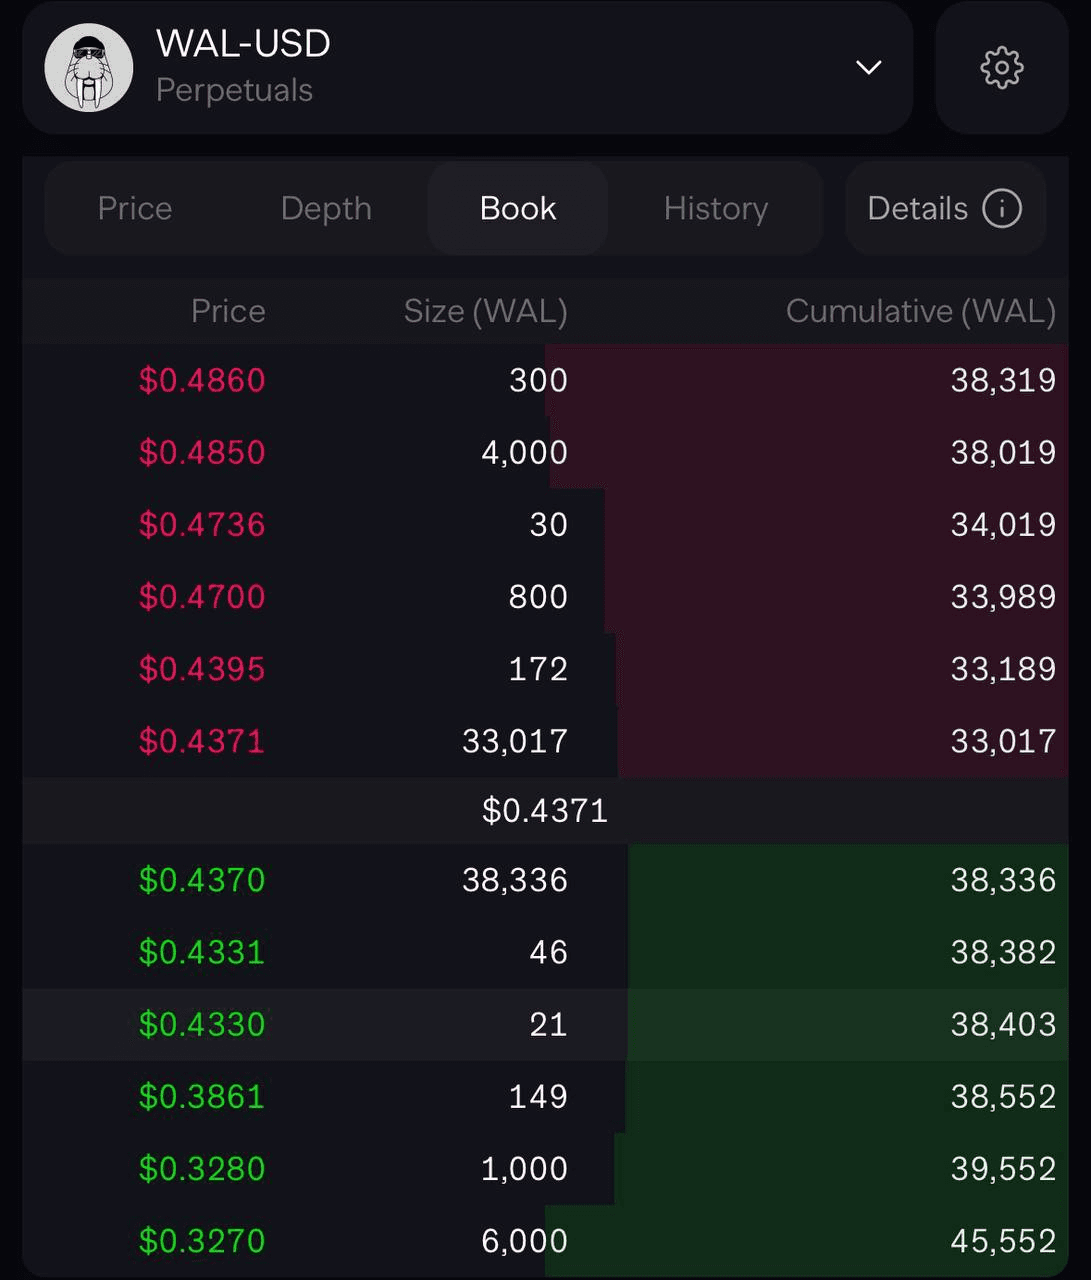
Task: Click the WAL walrus token logo
Action: (x=89, y=68)
